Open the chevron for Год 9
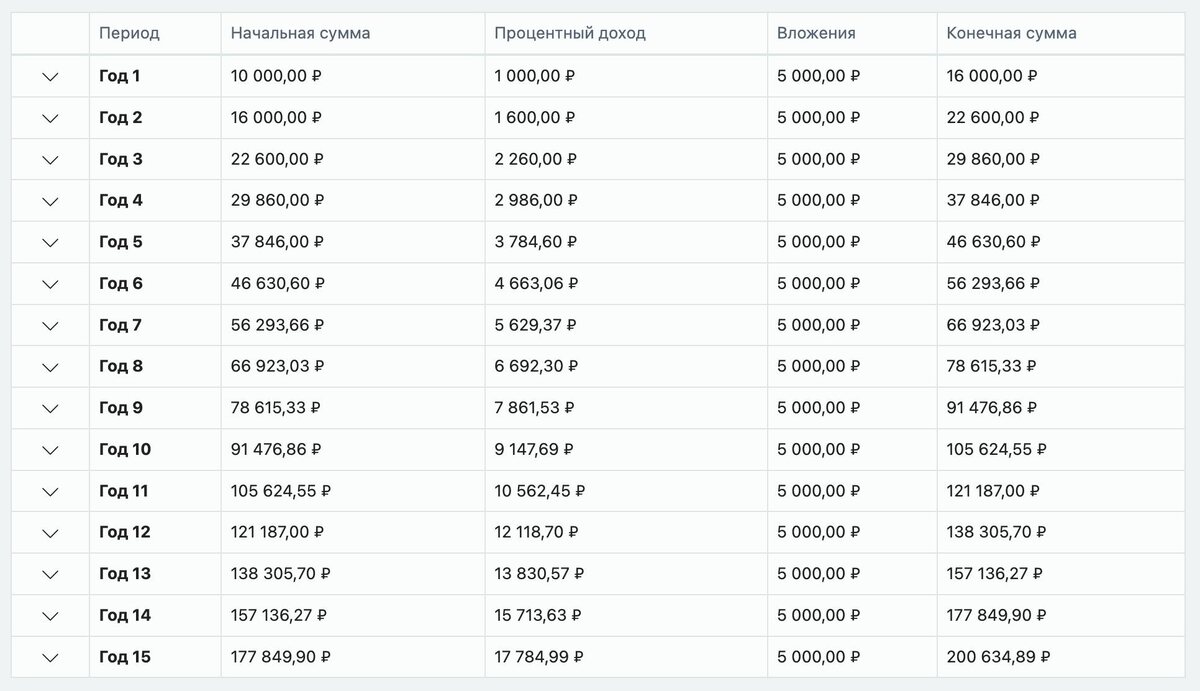Screen dimensions: 1200x691 click(x=50, y=408)
